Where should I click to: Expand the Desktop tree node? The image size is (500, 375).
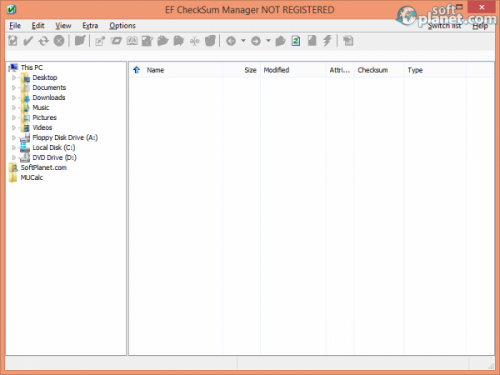[14, 78]
